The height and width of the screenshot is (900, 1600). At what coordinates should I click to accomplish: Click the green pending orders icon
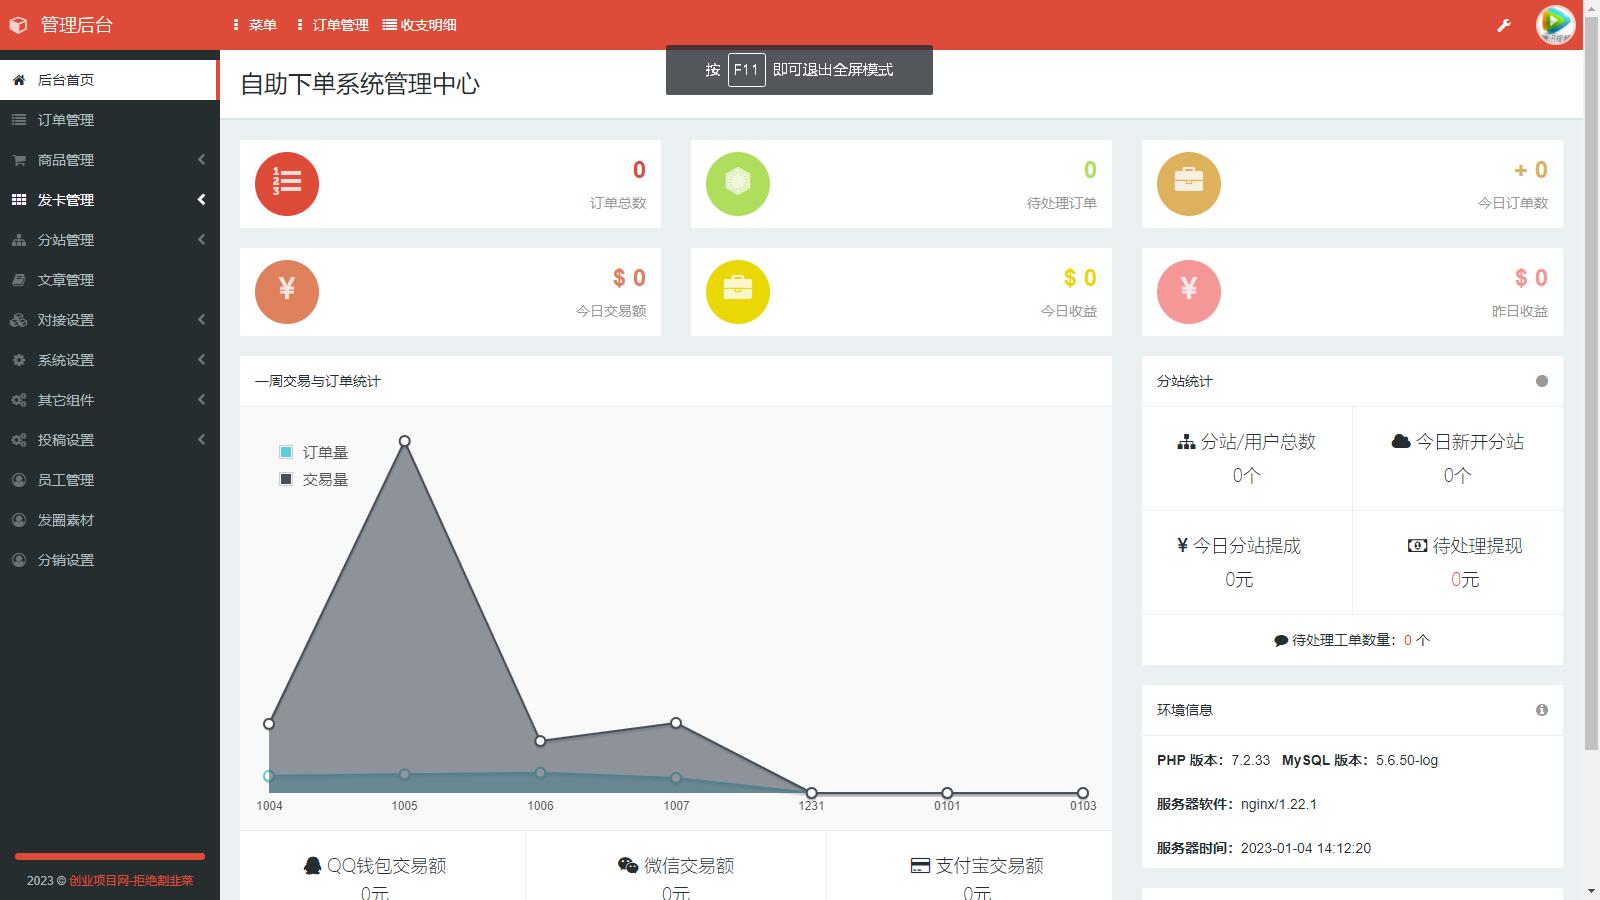(738, 184)
